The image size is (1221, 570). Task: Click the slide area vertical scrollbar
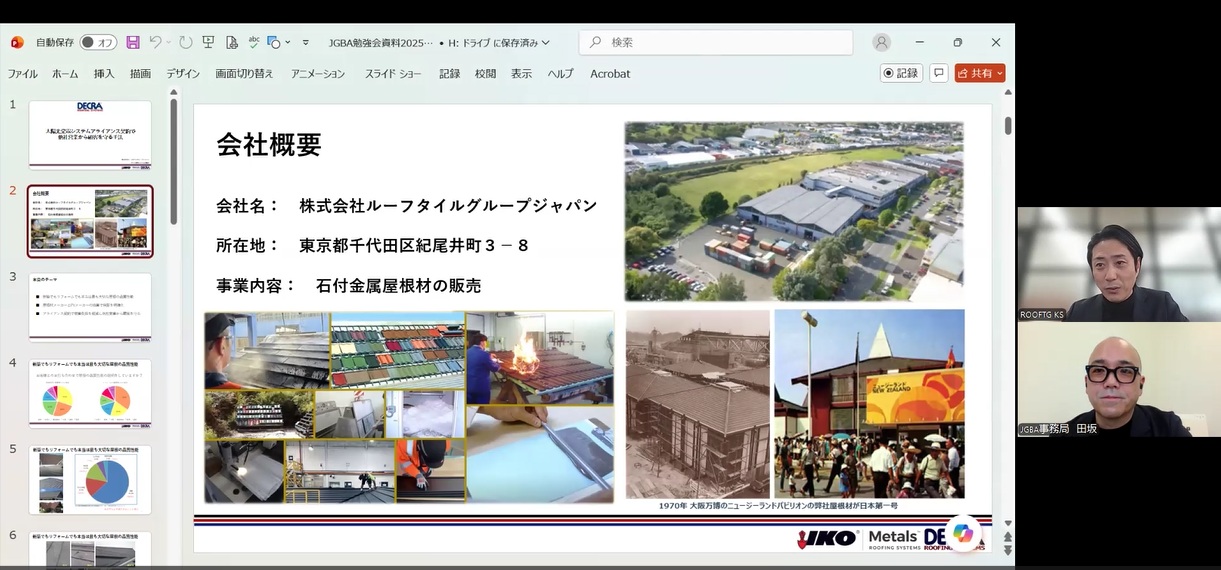click(x=1007, y=300)
